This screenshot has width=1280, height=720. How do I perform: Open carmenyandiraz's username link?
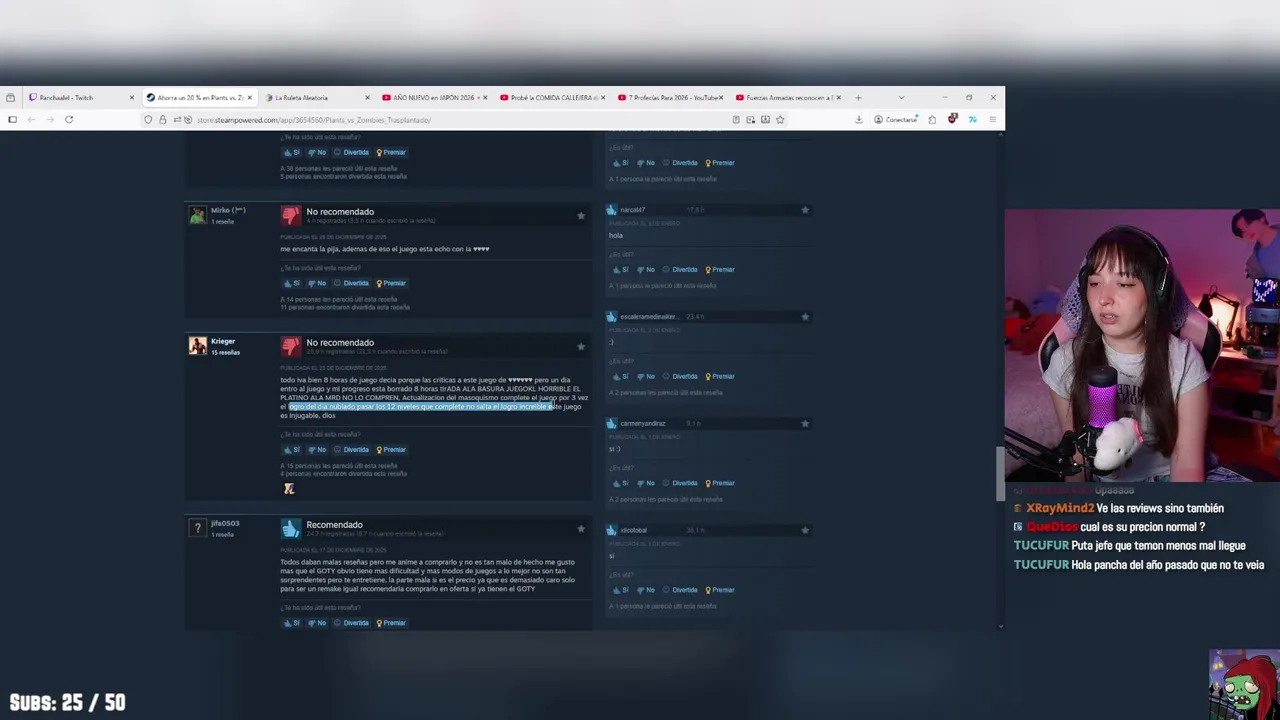[x=642, y=424]
